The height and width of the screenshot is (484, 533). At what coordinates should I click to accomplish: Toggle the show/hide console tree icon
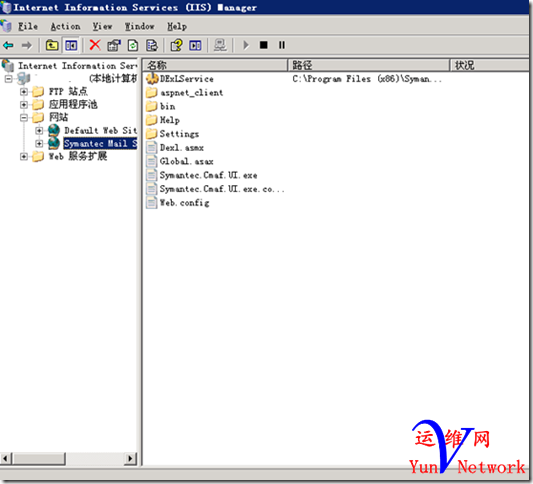pyautogui.click(x=71, y=45)
